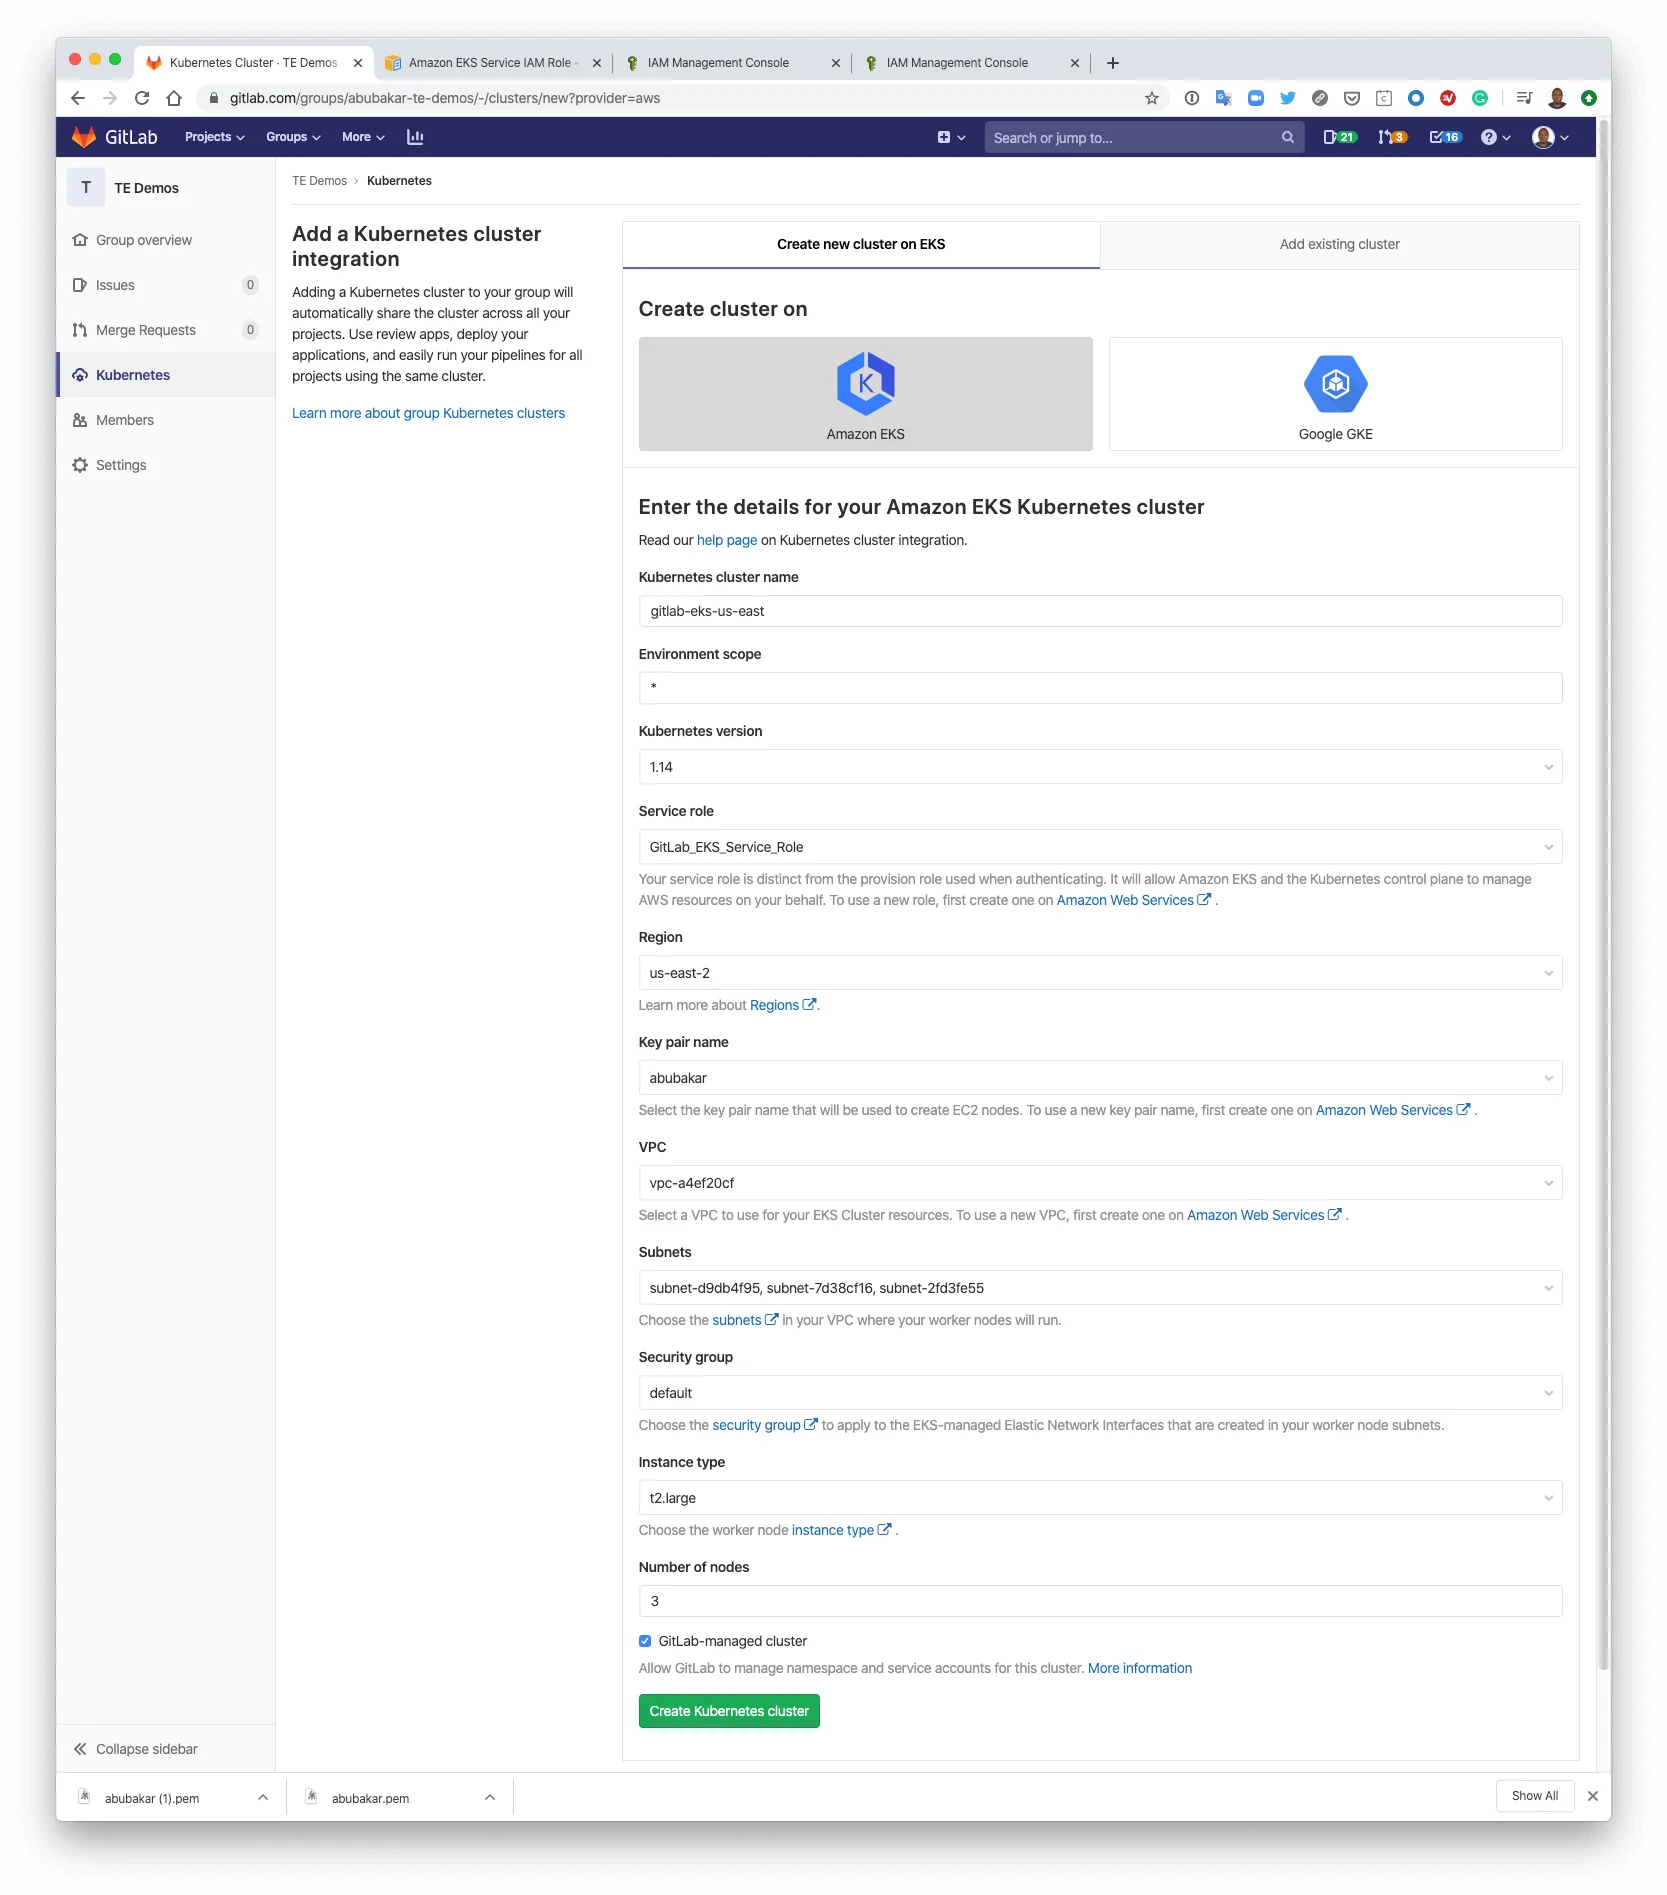Open the Region dropdown showing us-east-2
1667x1895 pixels.
point(1099,973)
